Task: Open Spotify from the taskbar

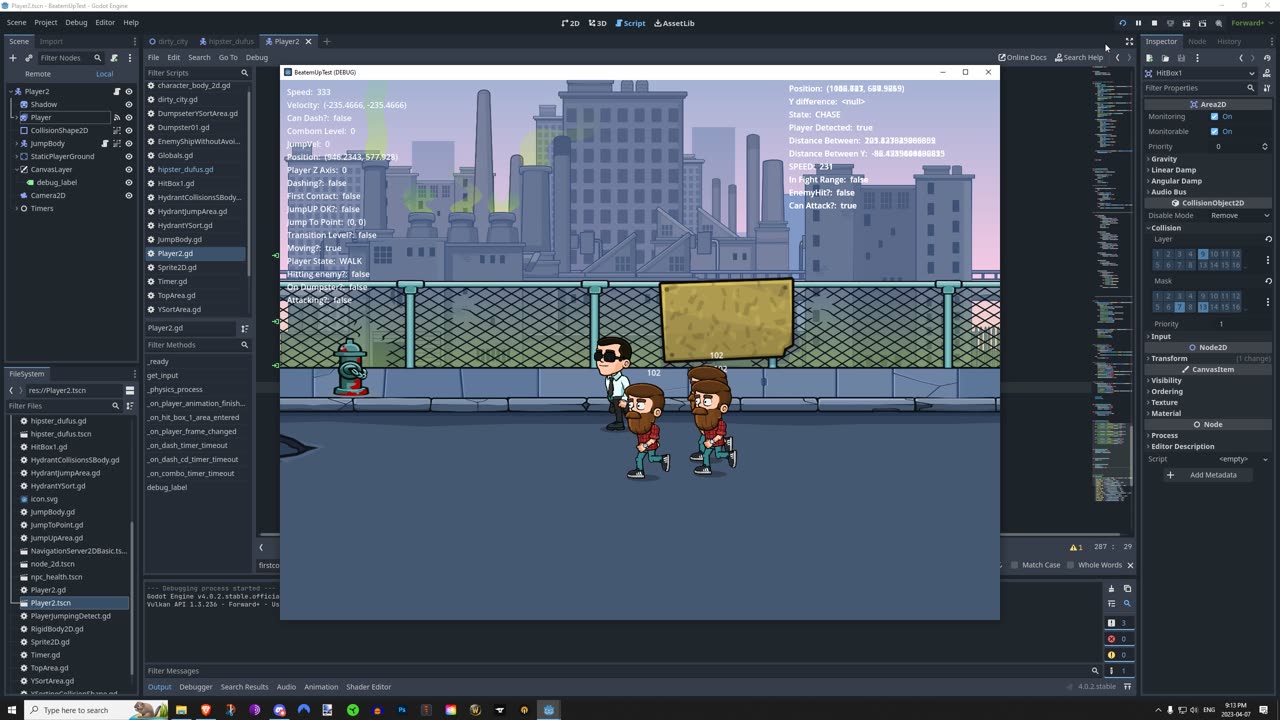Action: click(x=353, y=710)
